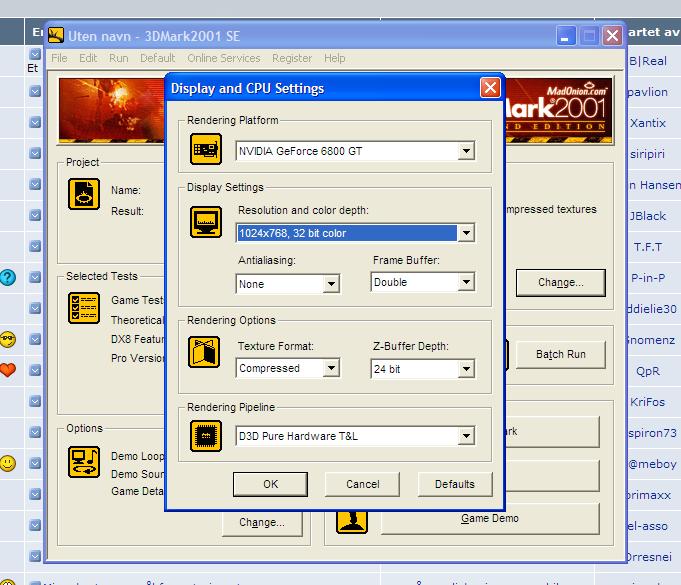
Task: Open the Texture Format dropdown
Action: pos(331,368)
